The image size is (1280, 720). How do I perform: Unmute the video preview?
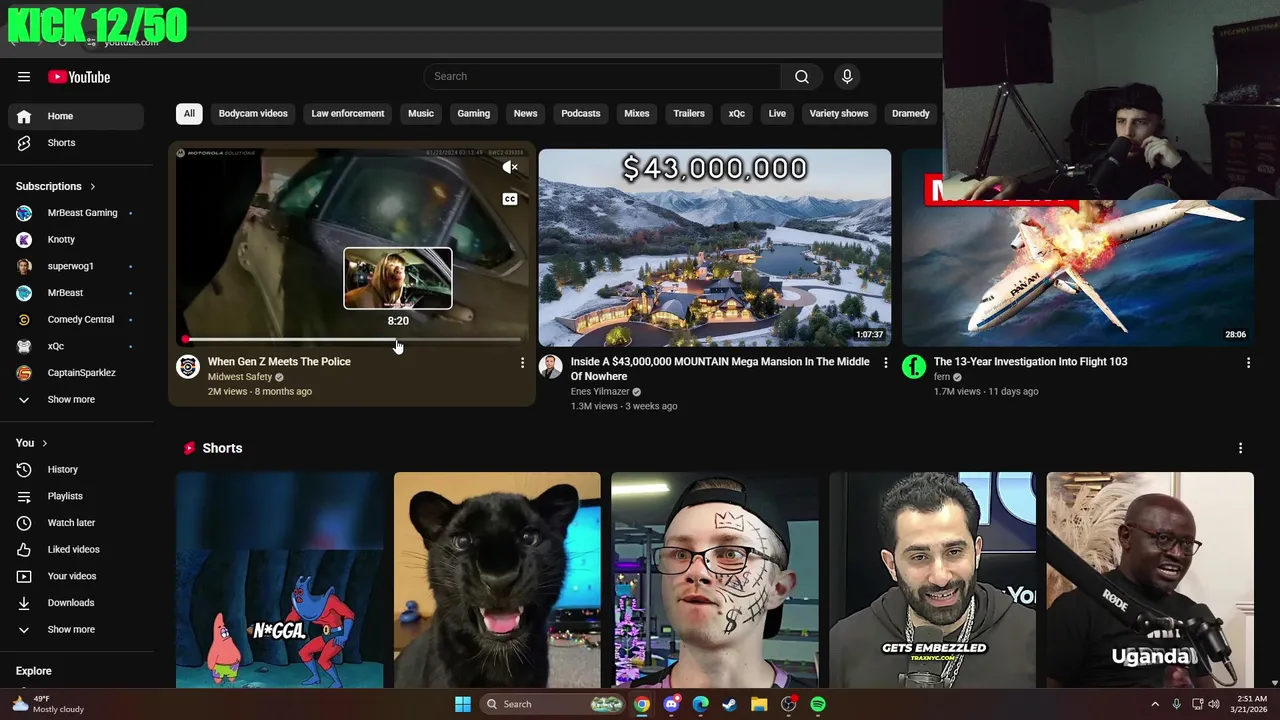pyautogui.click(x=510, y=168)
